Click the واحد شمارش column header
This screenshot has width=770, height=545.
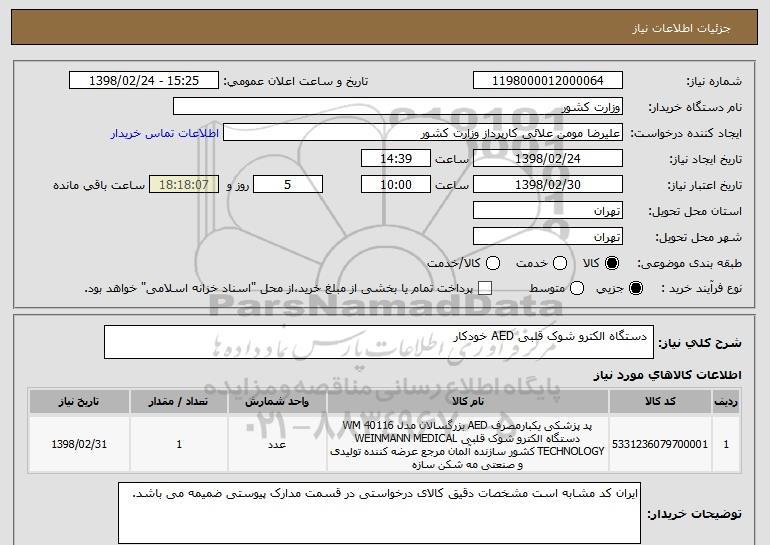[x=277, y=402]
